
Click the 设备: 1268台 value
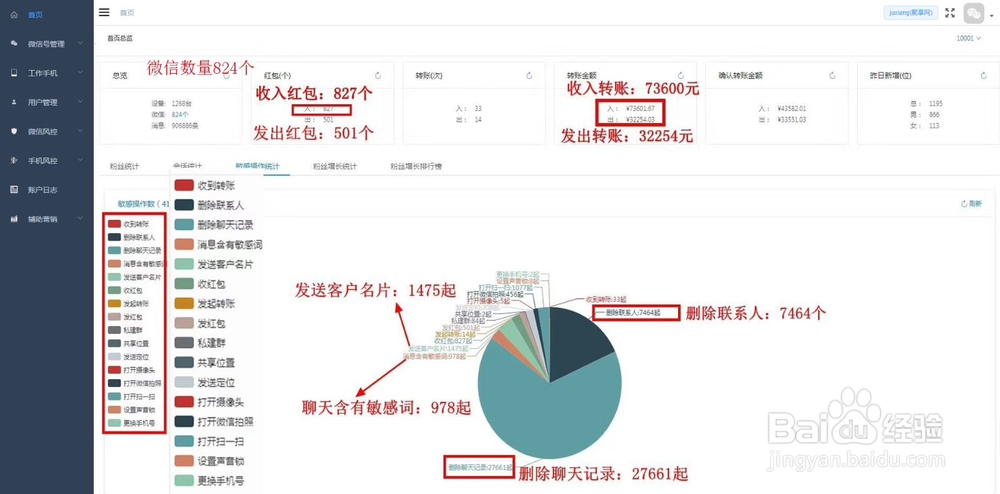(172, 103)
